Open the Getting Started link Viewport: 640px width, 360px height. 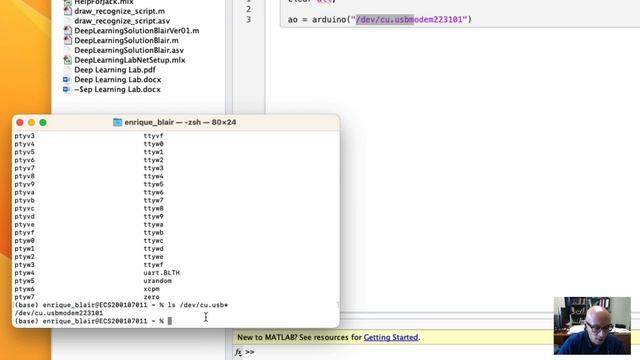pyautogui.click(x=391, y=338)
